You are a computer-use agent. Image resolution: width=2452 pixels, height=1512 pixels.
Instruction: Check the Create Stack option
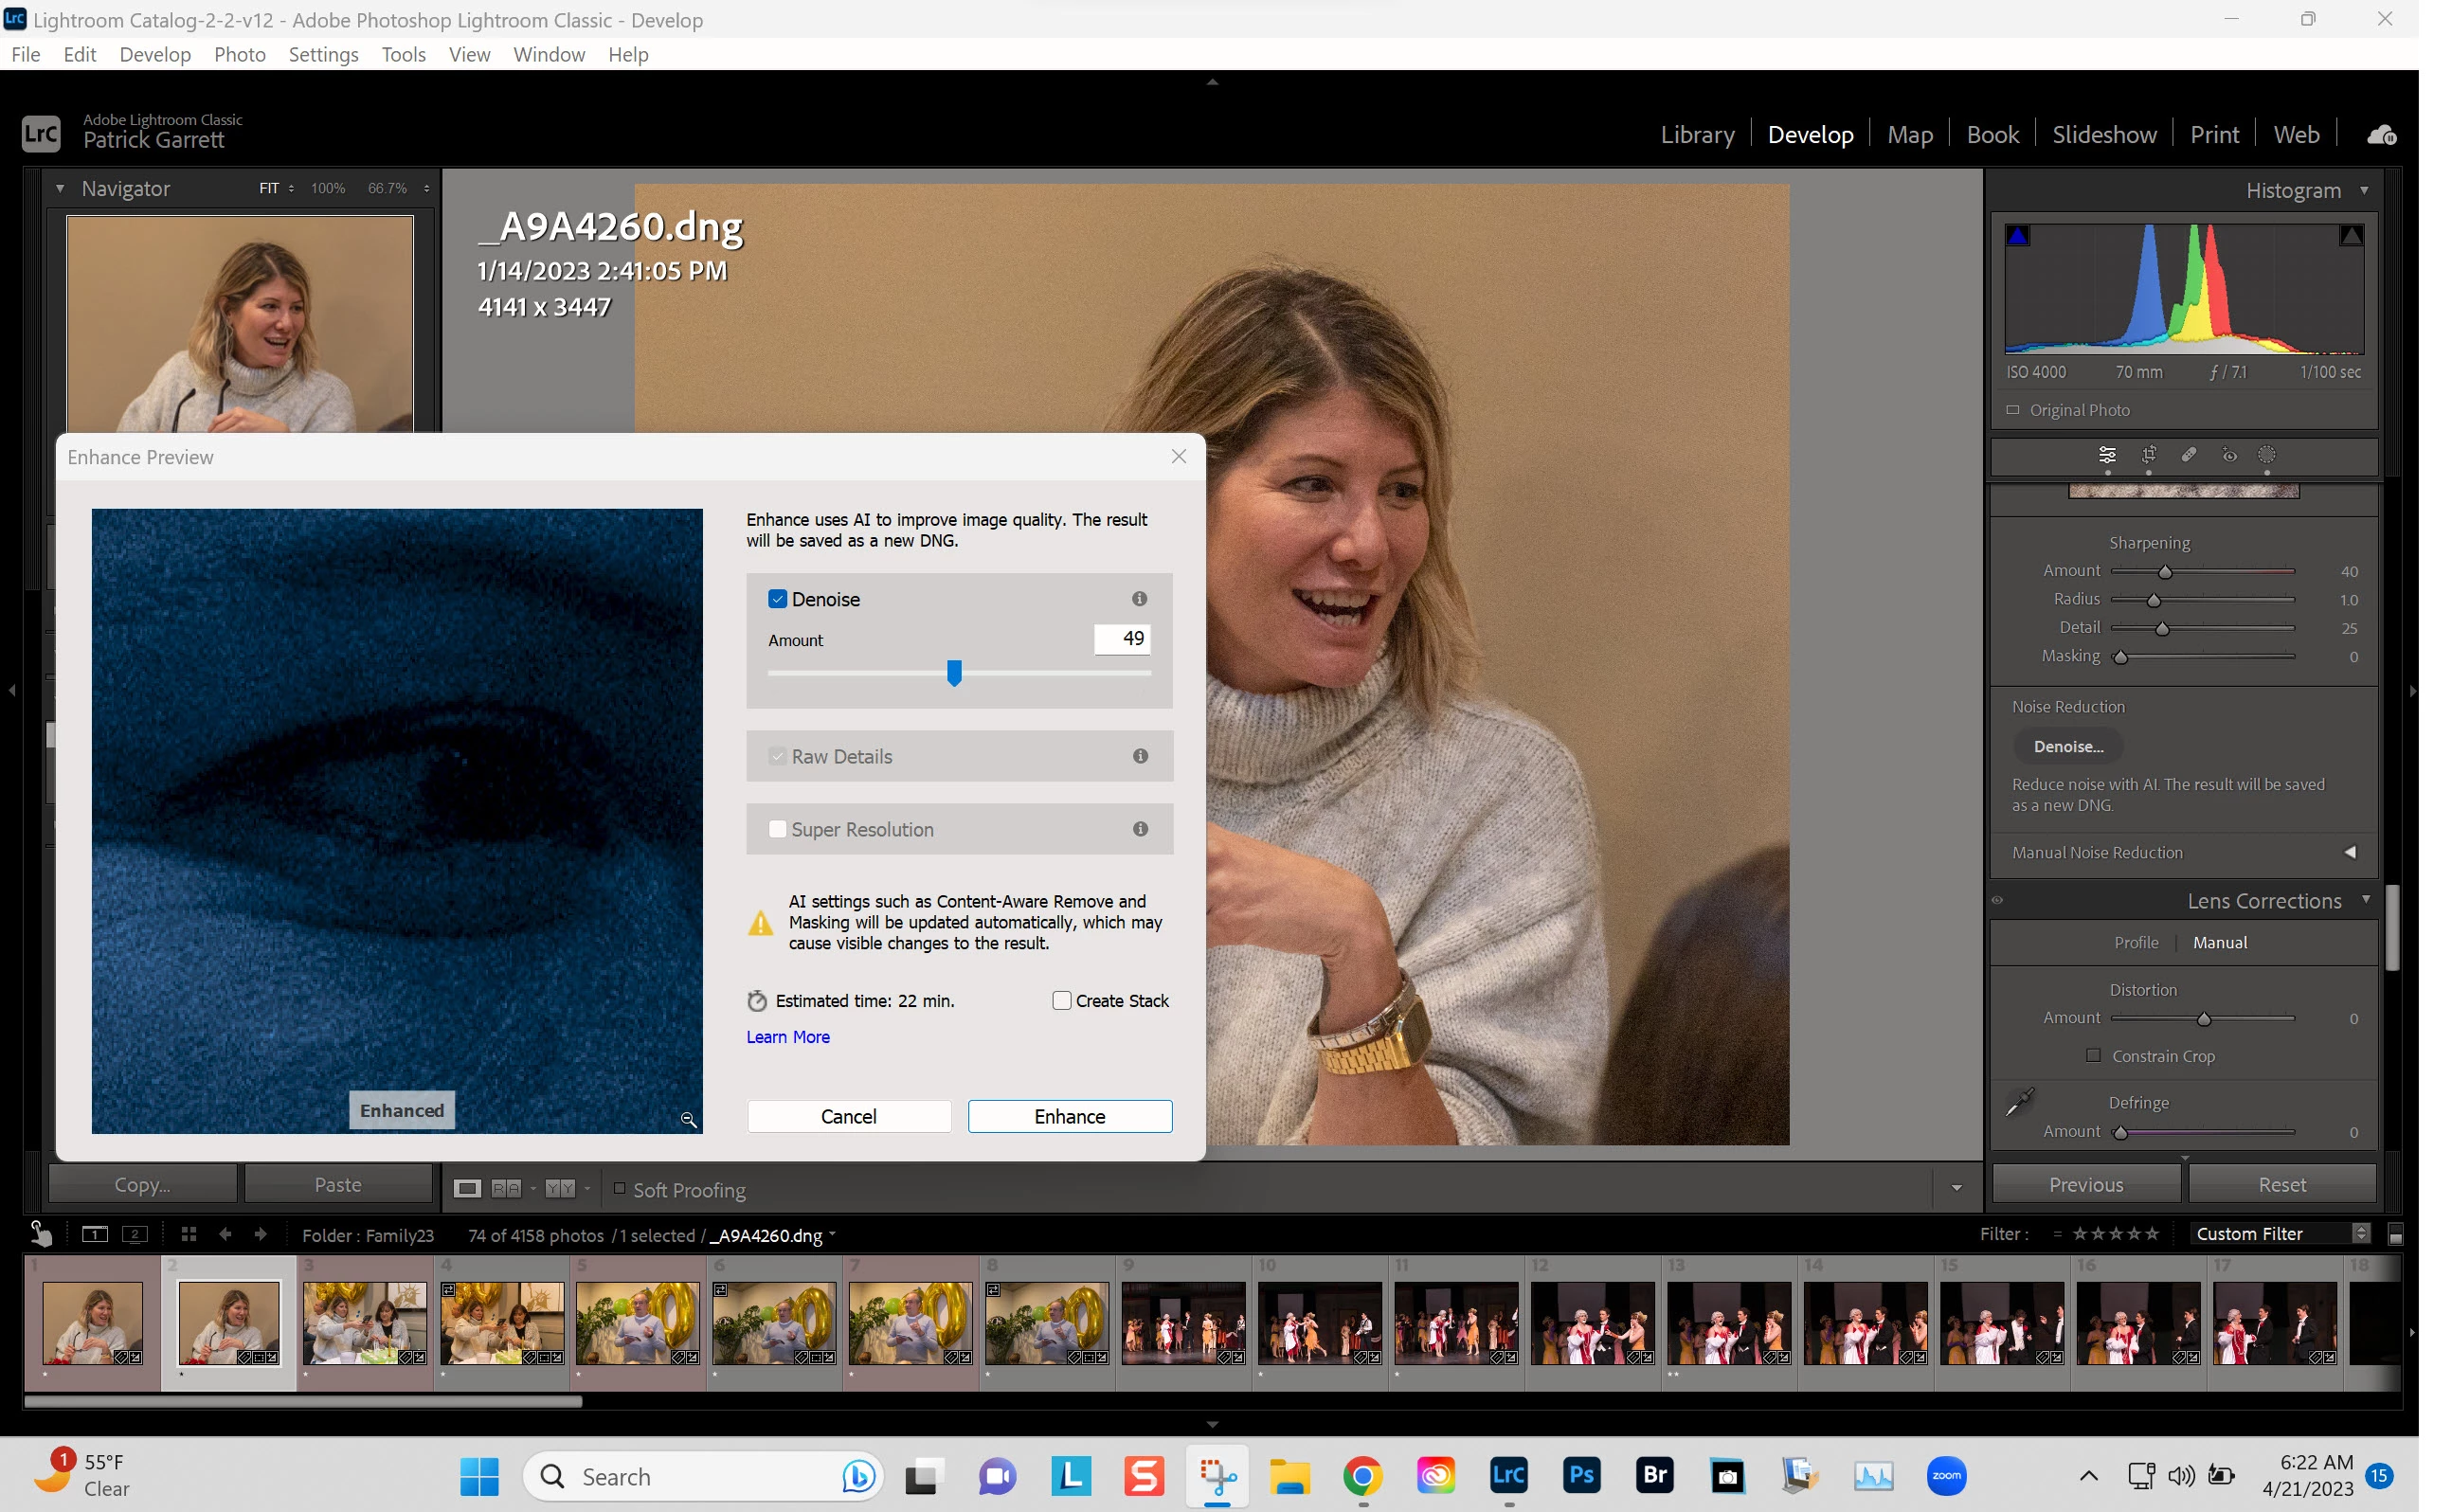(1062, 1001)
